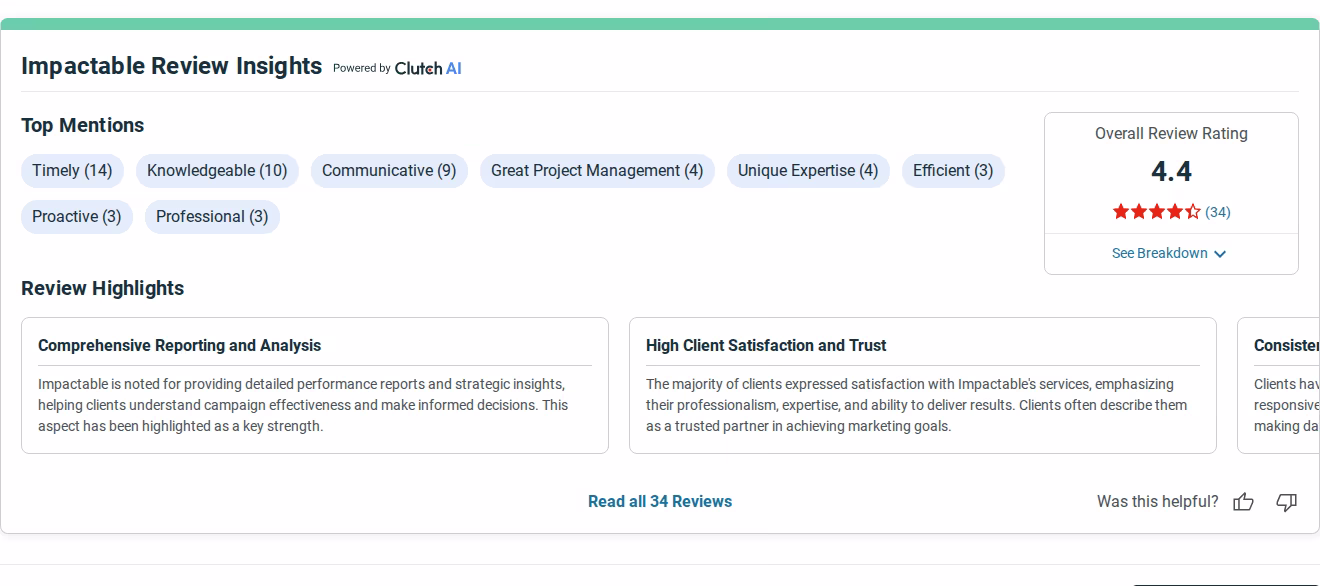The image size is (1320, 586).
Task: Select Great Project Management (4) tag
Action: 597,171
